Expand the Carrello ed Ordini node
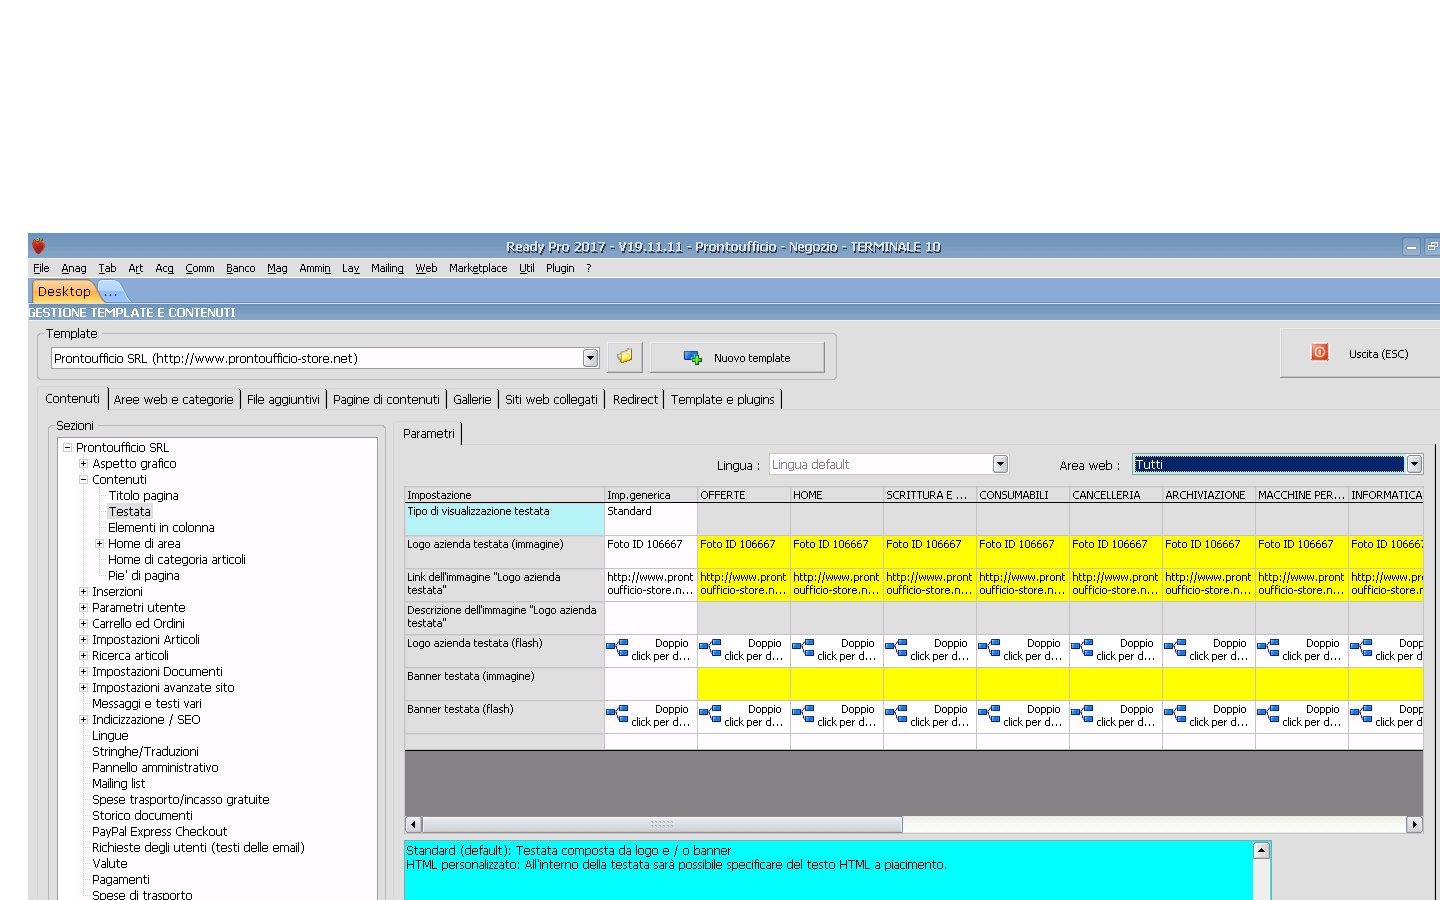 (84, 624)
